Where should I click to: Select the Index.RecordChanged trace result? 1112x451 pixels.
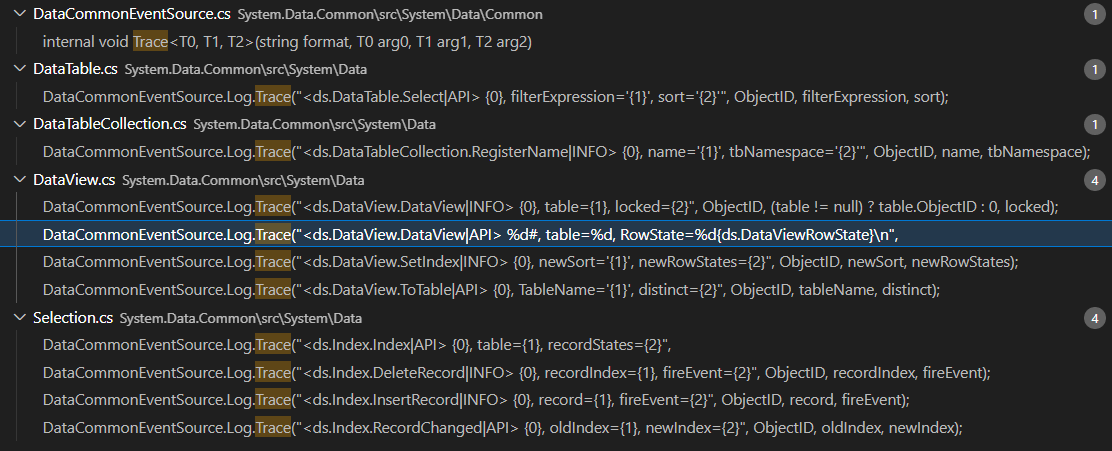502,428
